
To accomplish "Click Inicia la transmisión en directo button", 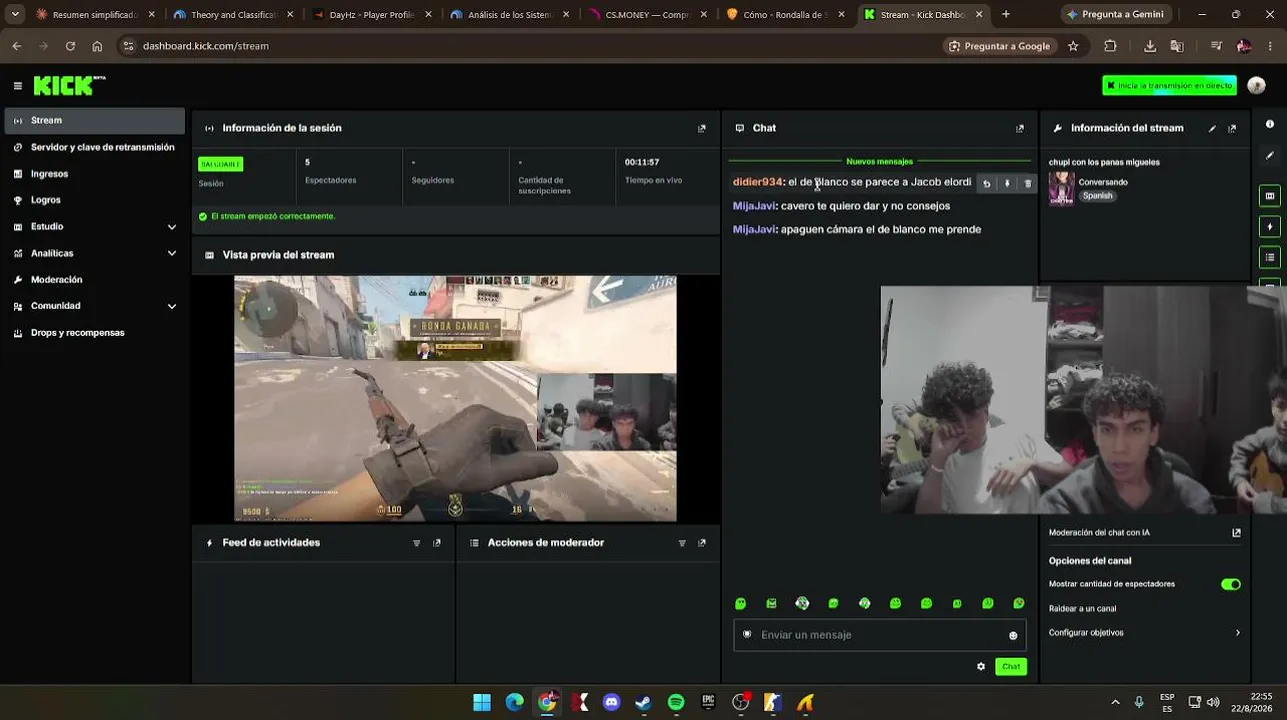I will (x=1169, y=86).
